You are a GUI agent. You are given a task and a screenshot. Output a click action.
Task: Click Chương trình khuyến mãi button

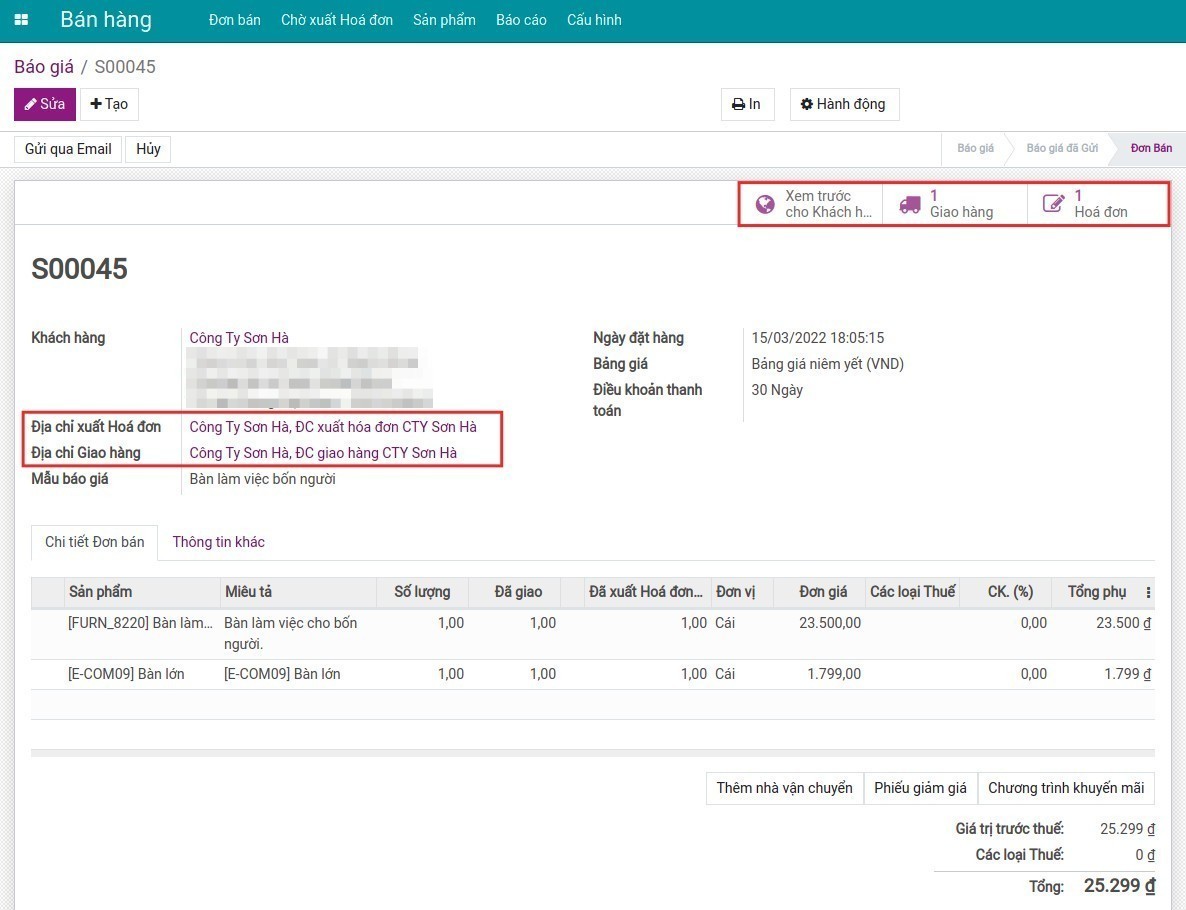1066,788
